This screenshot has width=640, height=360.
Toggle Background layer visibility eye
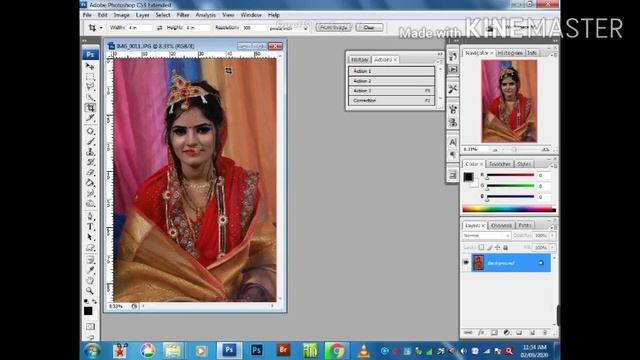[x=466, y=263]
